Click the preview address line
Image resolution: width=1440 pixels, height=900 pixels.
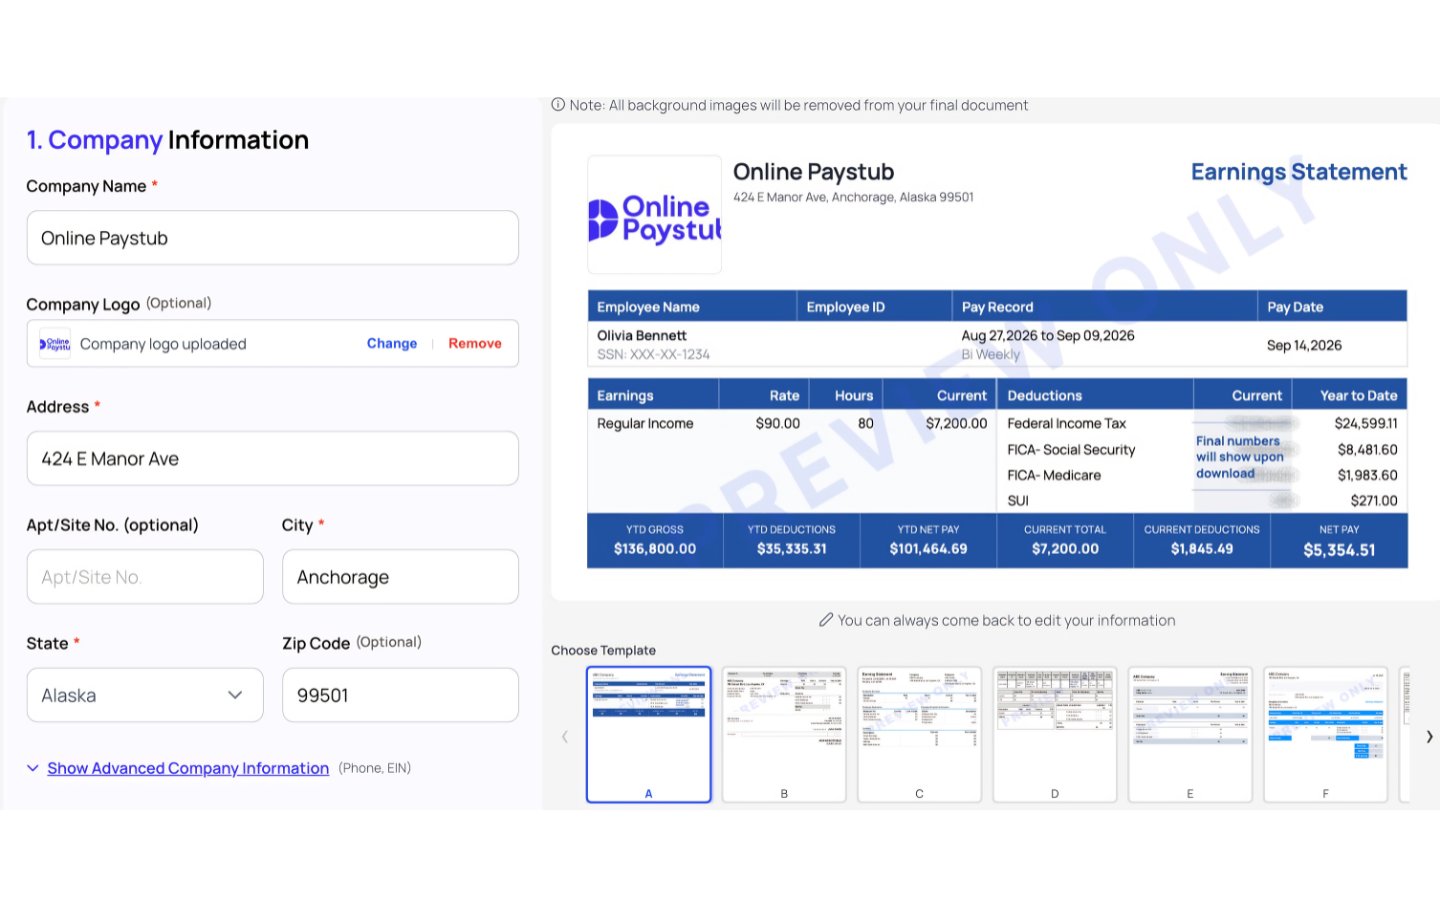click(853, 197)
